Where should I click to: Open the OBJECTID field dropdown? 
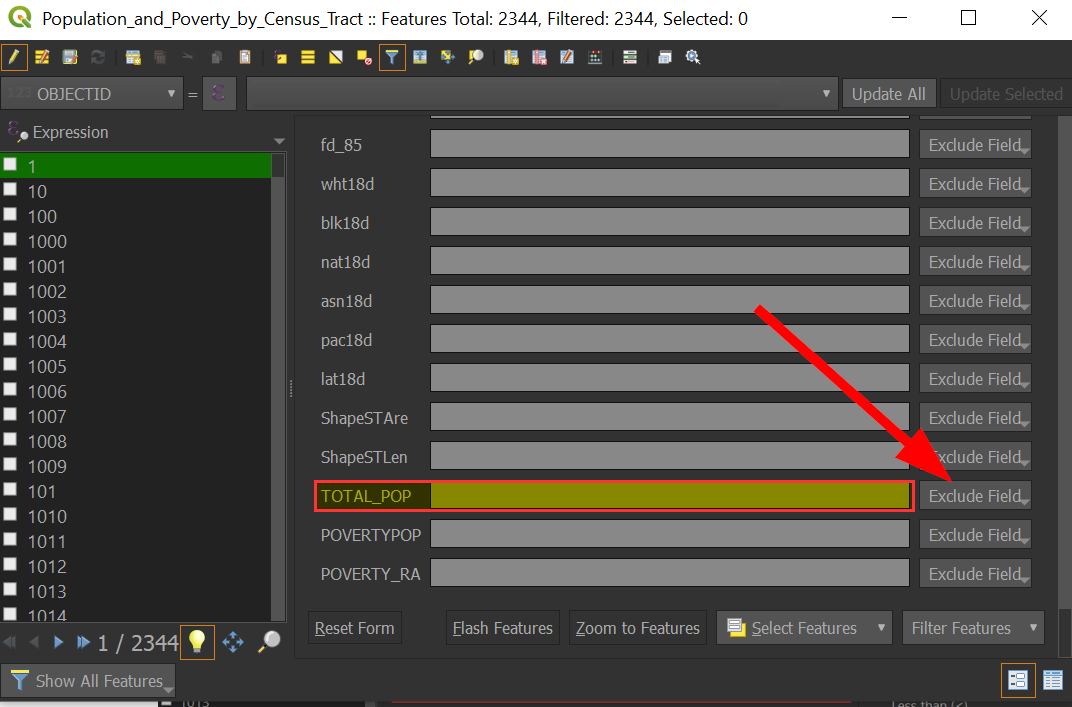pyautogui.click(x=92, y=94)
